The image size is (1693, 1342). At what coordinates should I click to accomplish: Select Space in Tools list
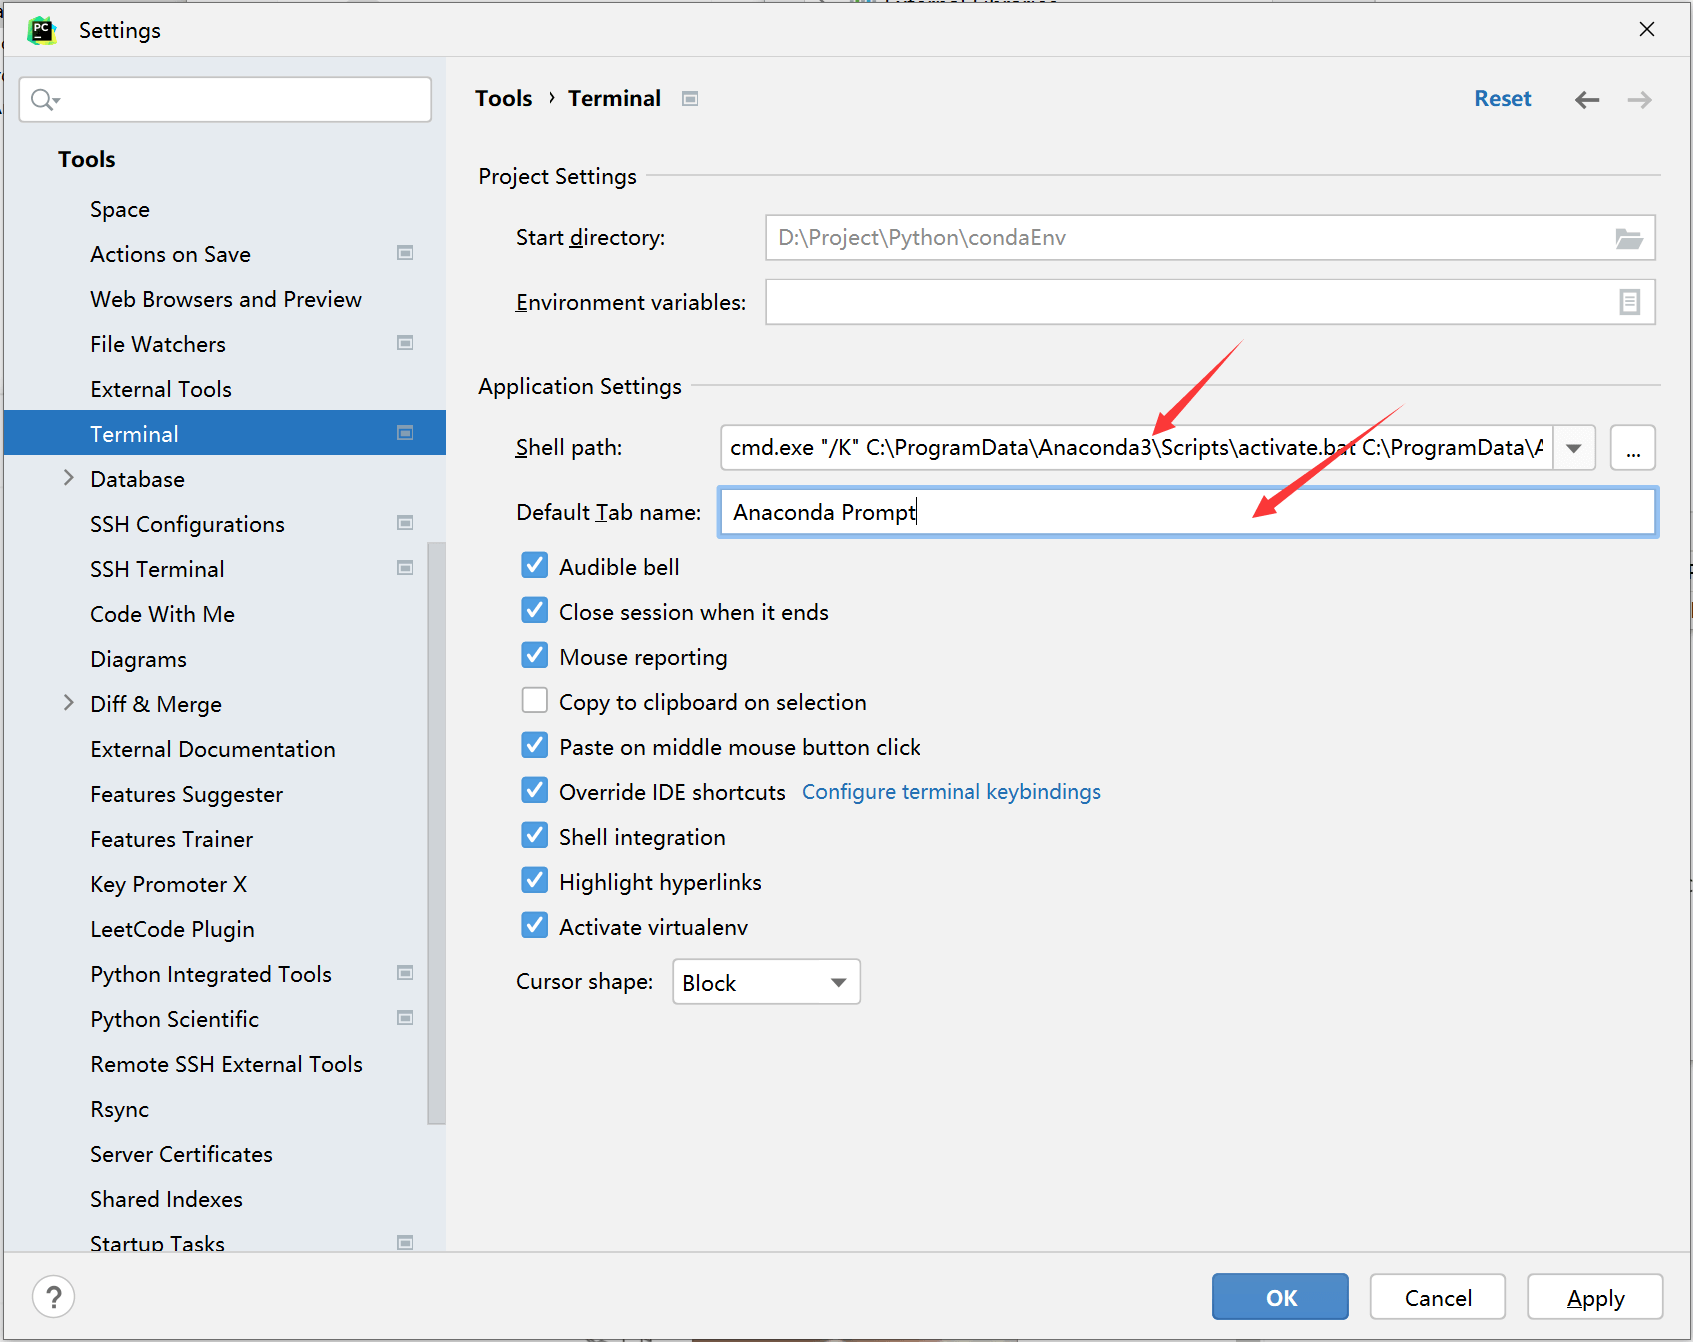pos(120,209)
